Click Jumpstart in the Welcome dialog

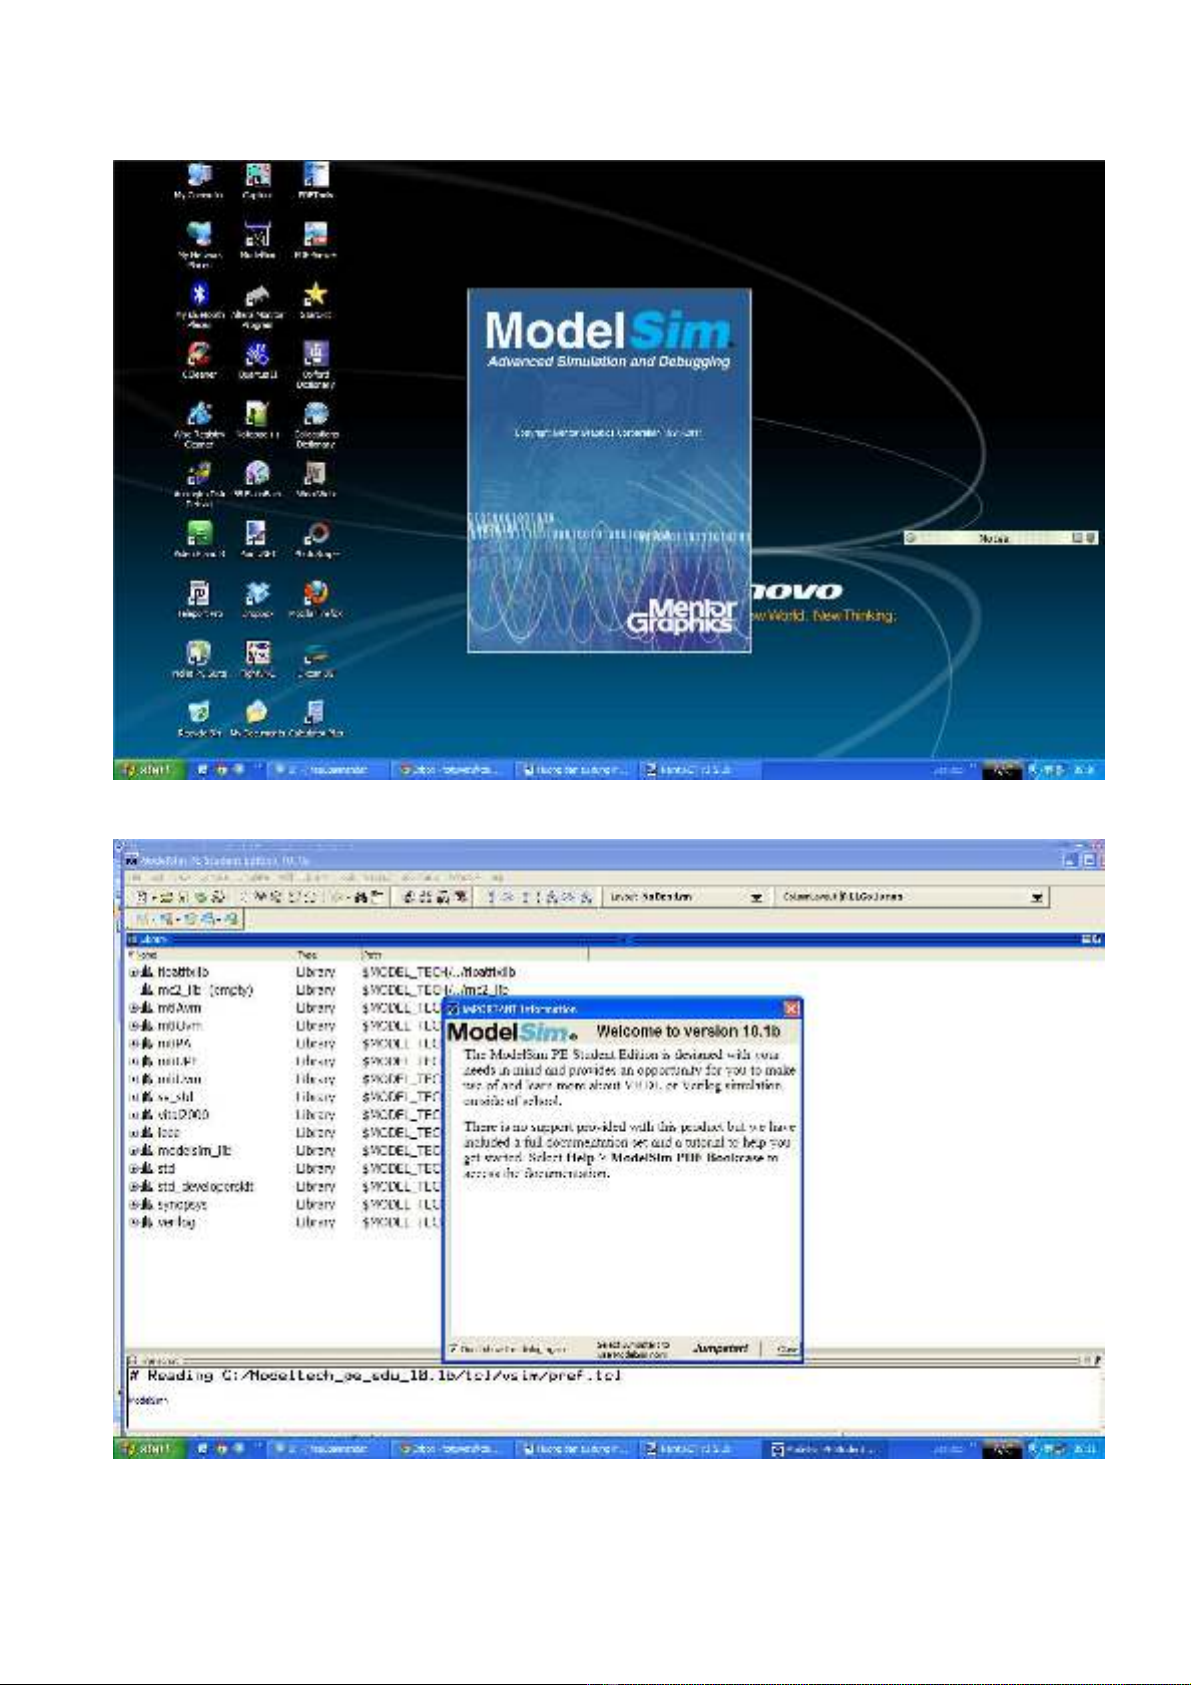click(721, 1348)
